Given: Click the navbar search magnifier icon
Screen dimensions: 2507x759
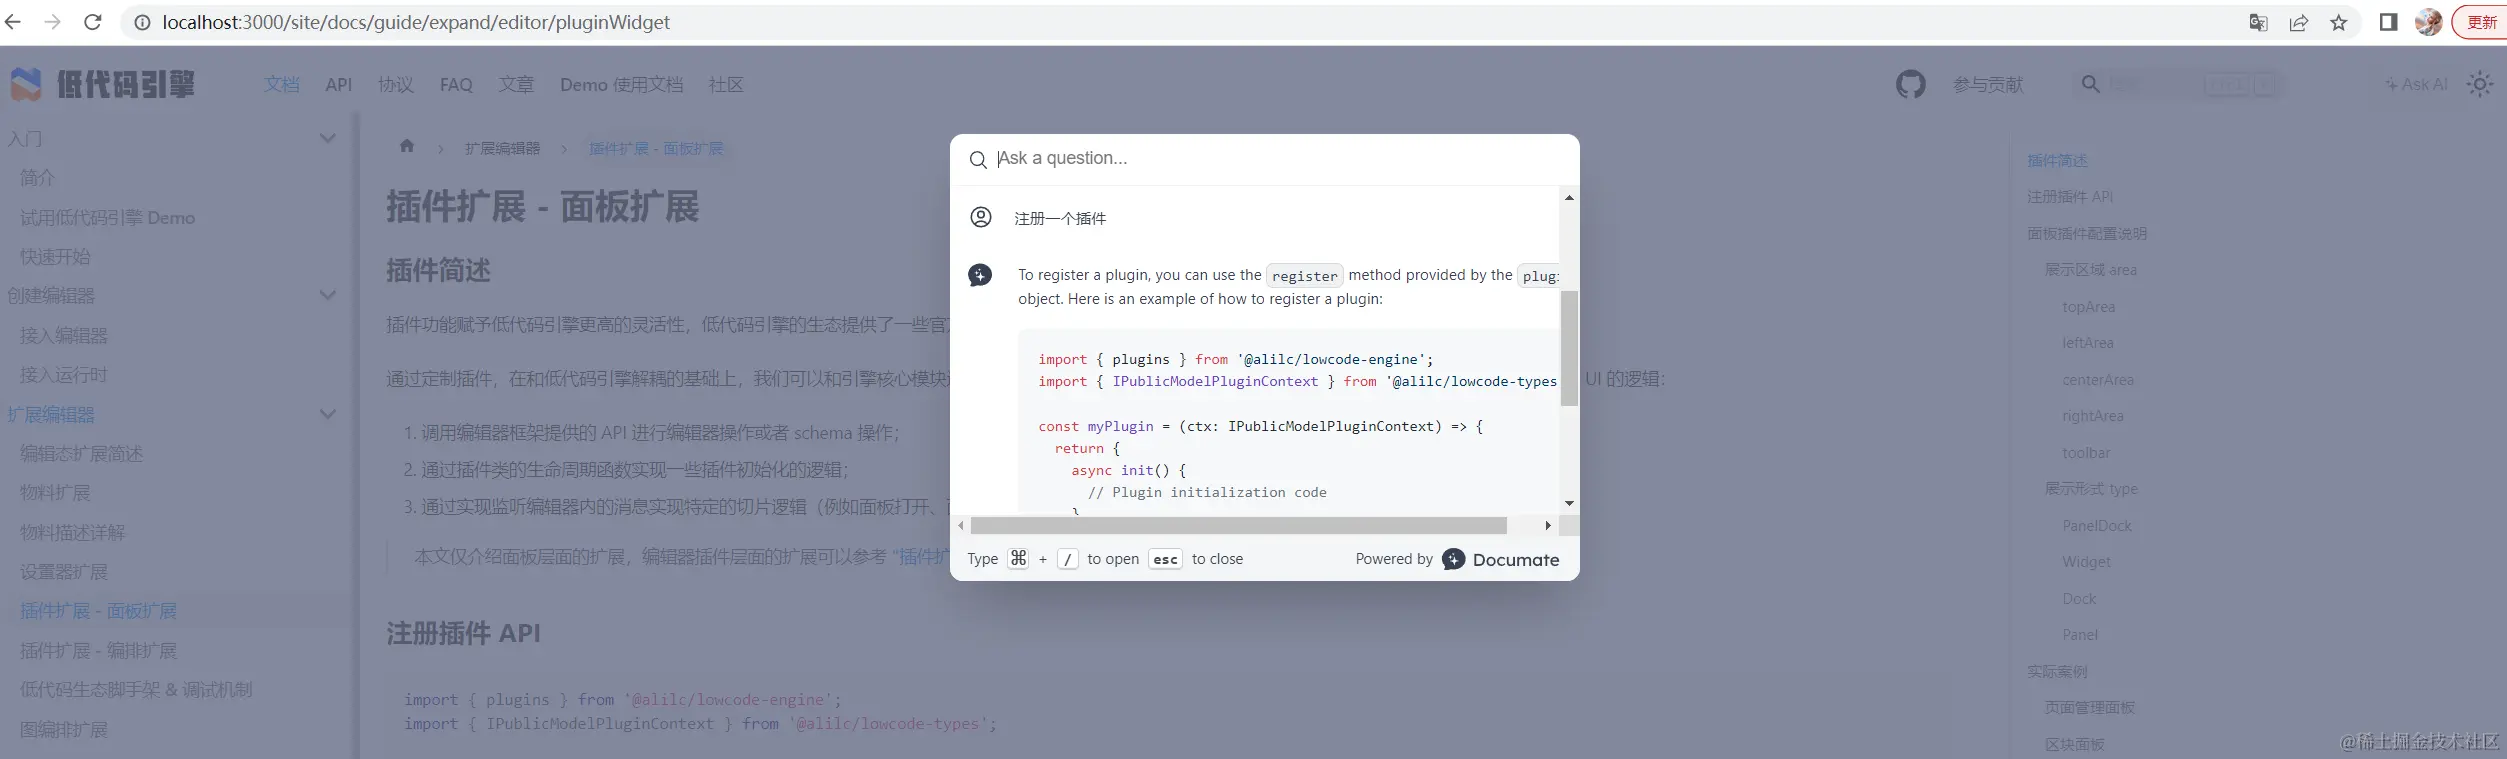Looking at the screenshot, I should pos(2090,85).
